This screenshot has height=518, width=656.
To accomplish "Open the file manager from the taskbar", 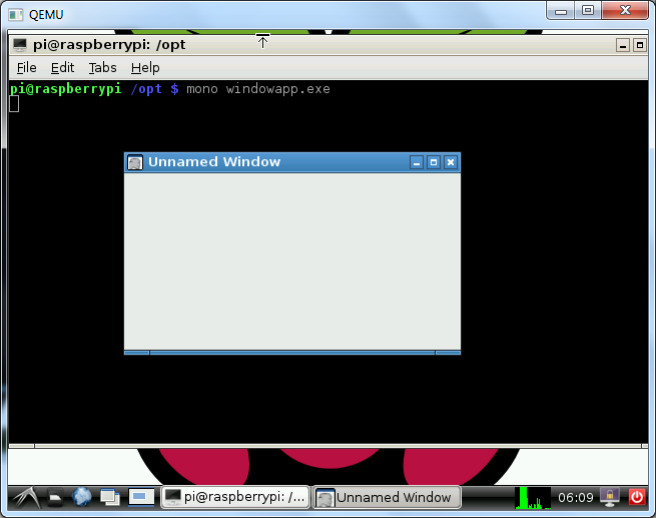I will (x=55, y=497).
